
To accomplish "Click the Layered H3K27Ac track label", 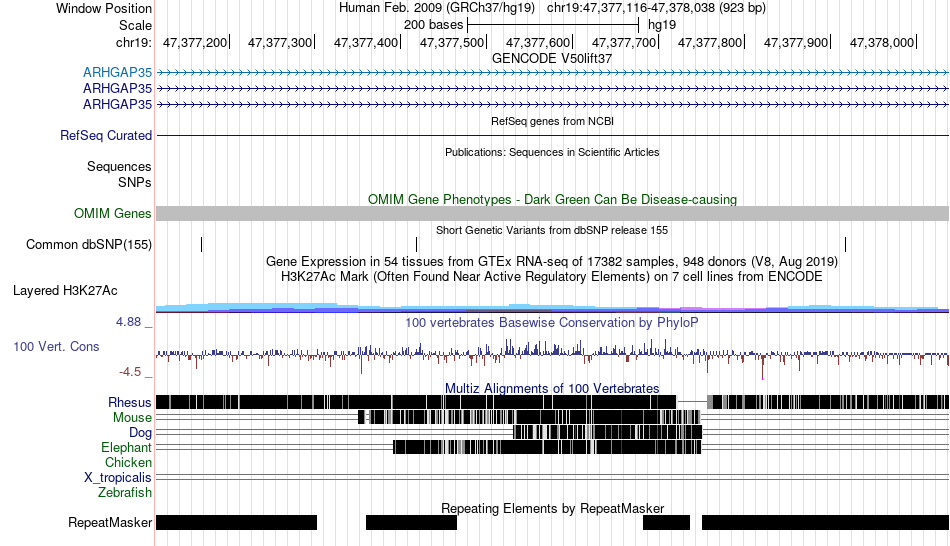I will tap(65, 290).
